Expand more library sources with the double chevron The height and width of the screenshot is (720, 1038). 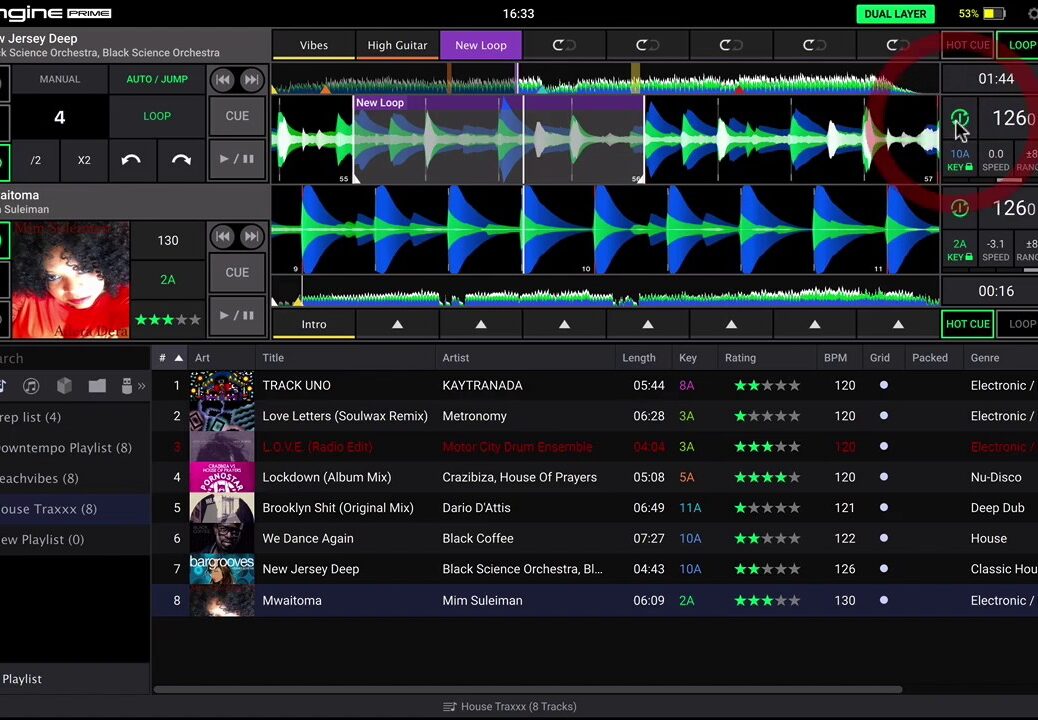tap(141, 386)
